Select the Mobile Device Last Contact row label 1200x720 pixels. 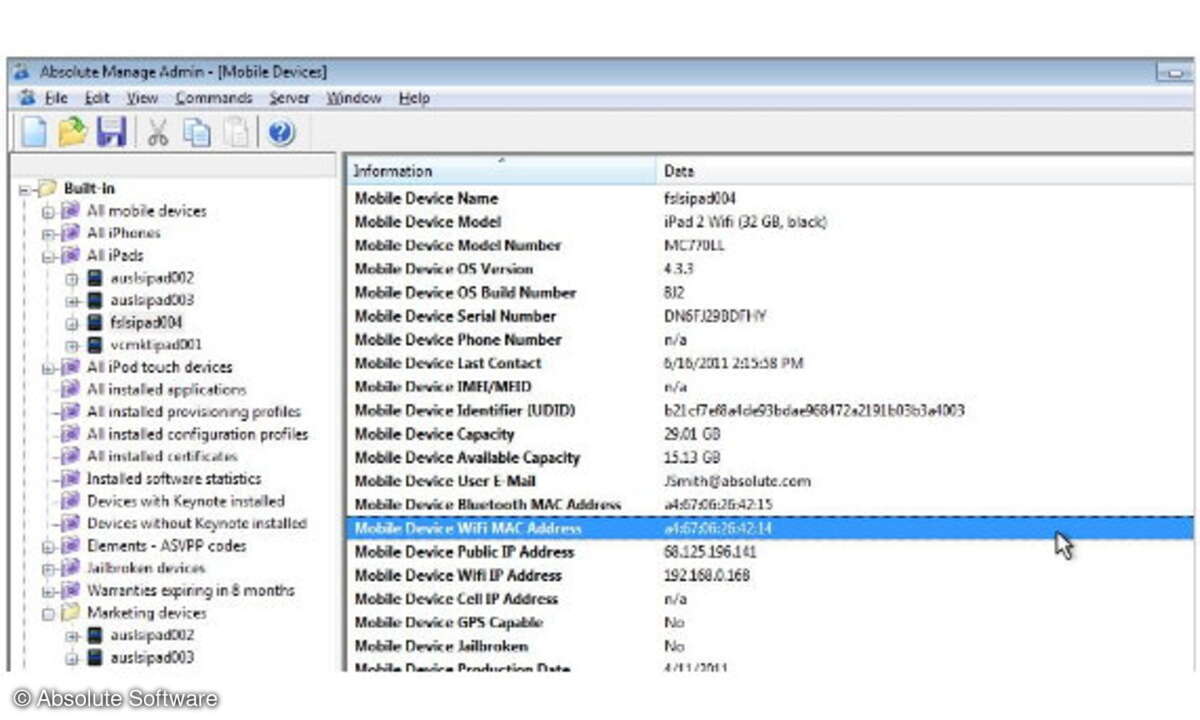click(x=448, y=363)
